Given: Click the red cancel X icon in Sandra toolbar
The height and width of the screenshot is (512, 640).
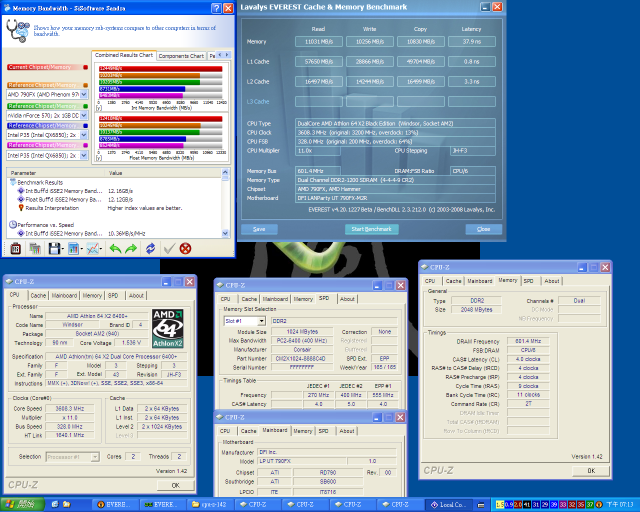Looking at the screenshot, I should pyautogui.click(x=185, y=248).
